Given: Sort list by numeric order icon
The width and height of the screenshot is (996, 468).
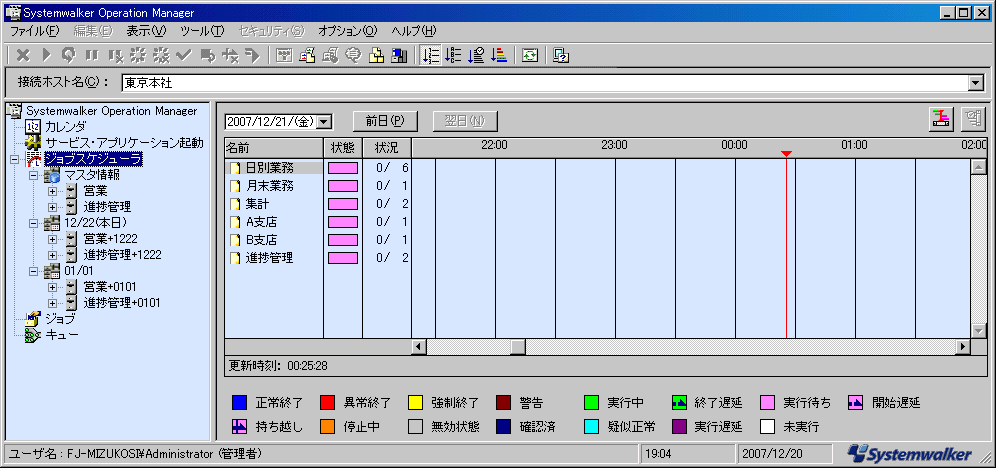Looking at the screenshot, I should point(431,56).
